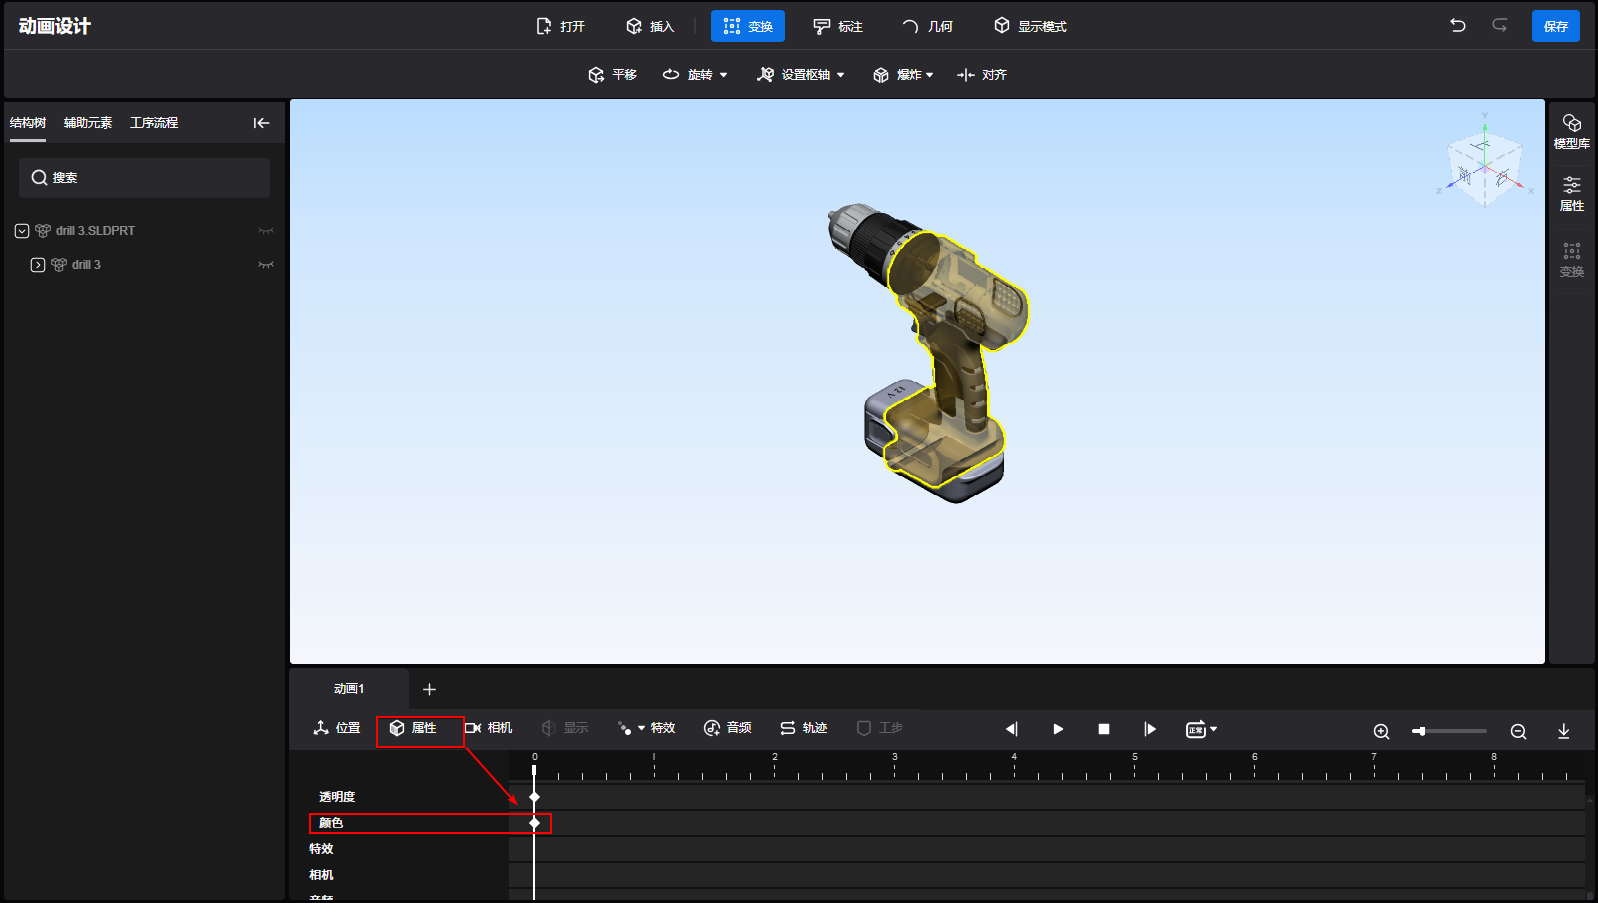1598x903 pixels.
Task: Select the 特效 effects track
Action: click(x=321, y=849)
